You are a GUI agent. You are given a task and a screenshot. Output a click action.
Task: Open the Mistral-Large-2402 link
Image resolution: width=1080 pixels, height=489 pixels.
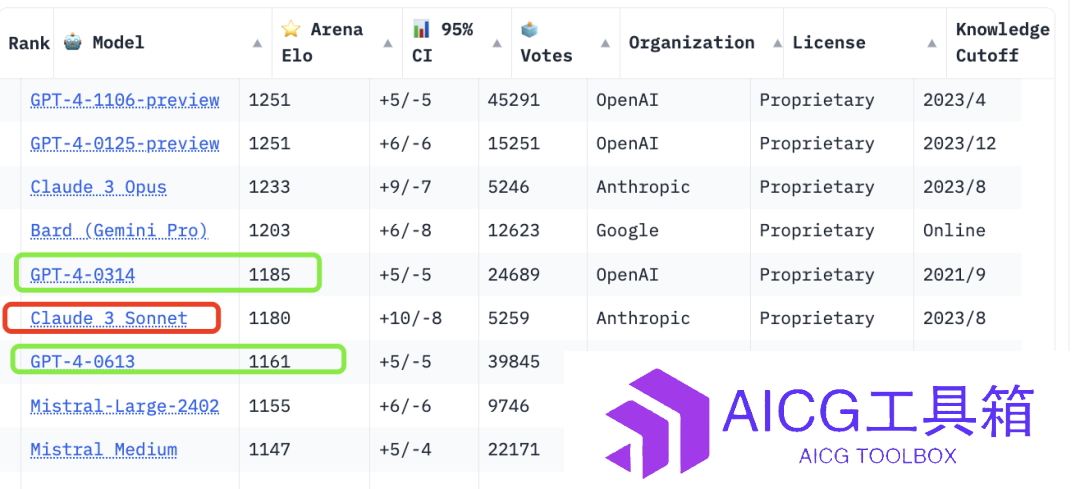125,406
